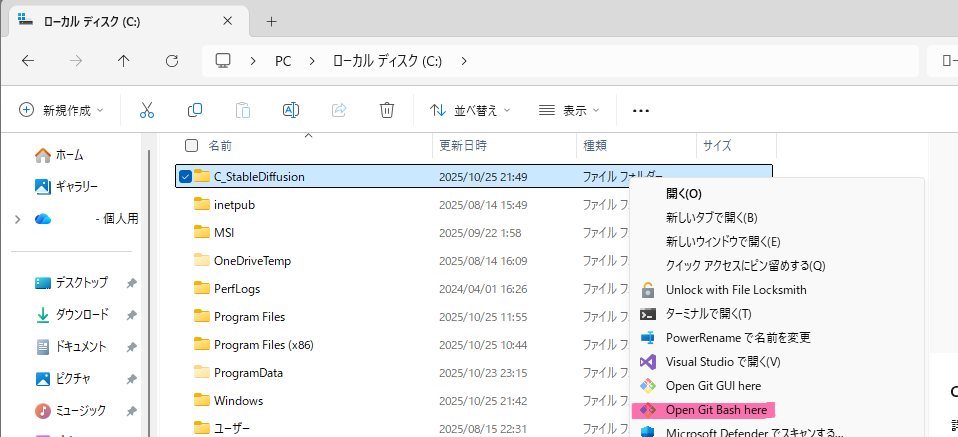Uncheck the C_StableDiffusion folder checkbox
The width and height of the screenshot is (958, 437).
click(185, 177)
